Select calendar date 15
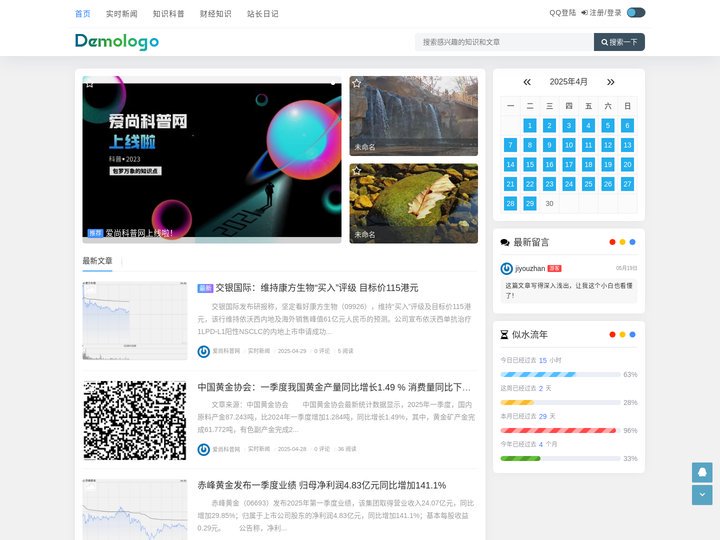Viewport: 720px width, 540px height. (530, 164)
